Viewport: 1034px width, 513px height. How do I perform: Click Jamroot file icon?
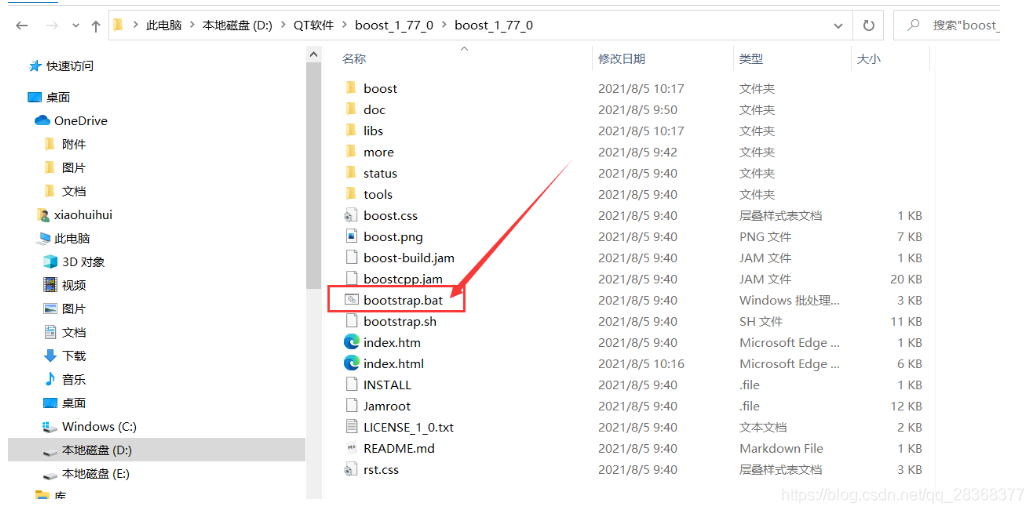point(351,406)
